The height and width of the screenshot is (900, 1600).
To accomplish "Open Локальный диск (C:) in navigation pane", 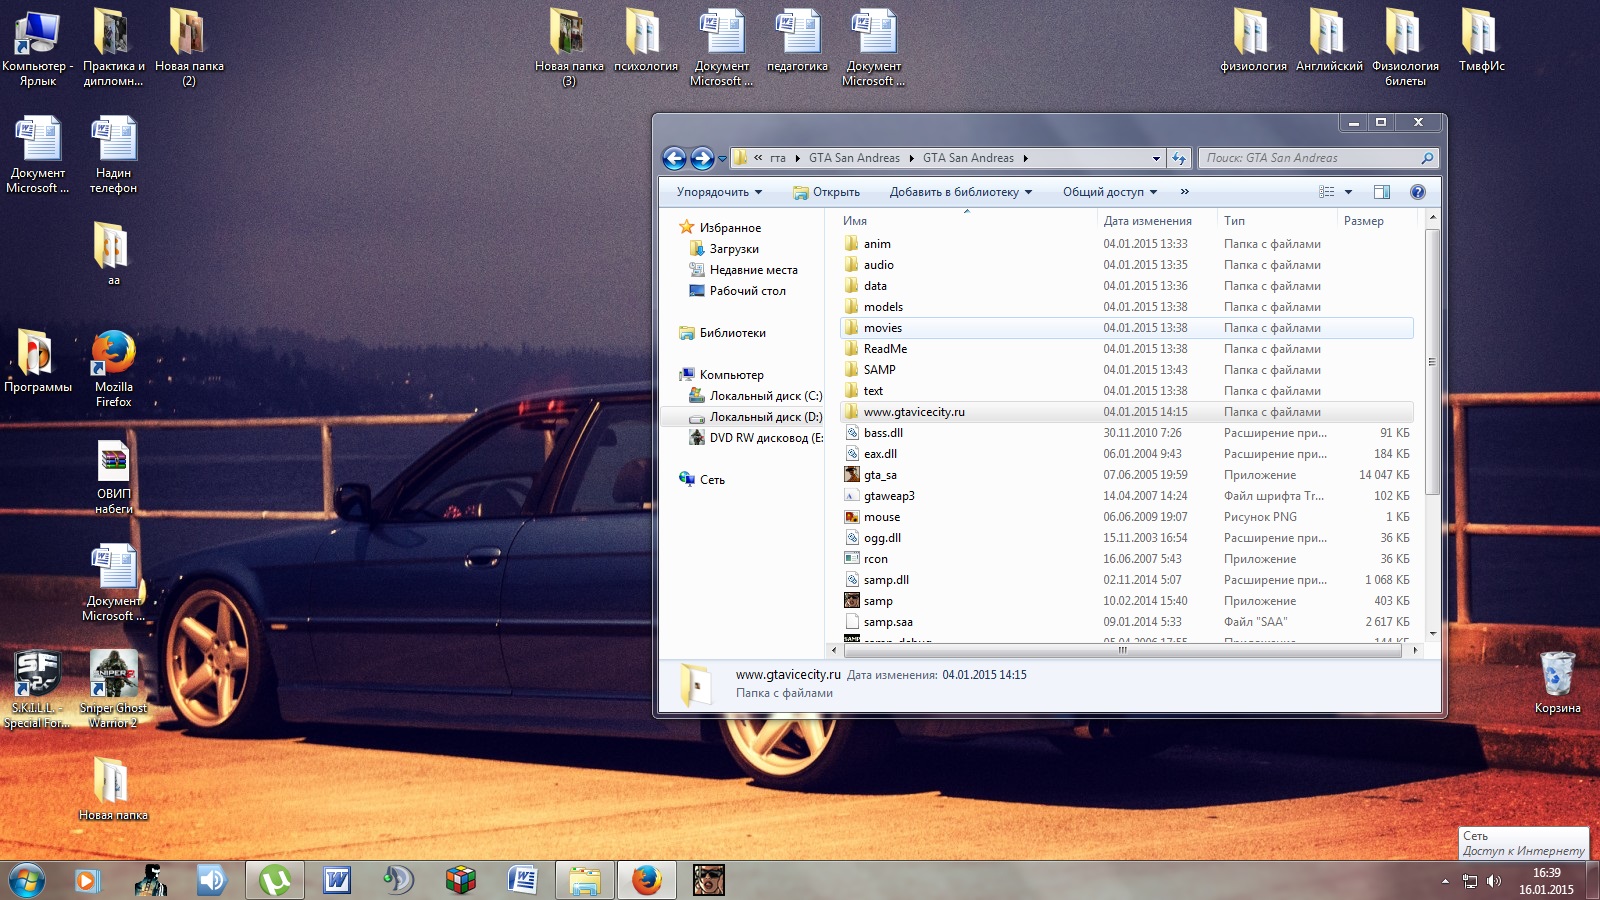I will click(765, 396).
